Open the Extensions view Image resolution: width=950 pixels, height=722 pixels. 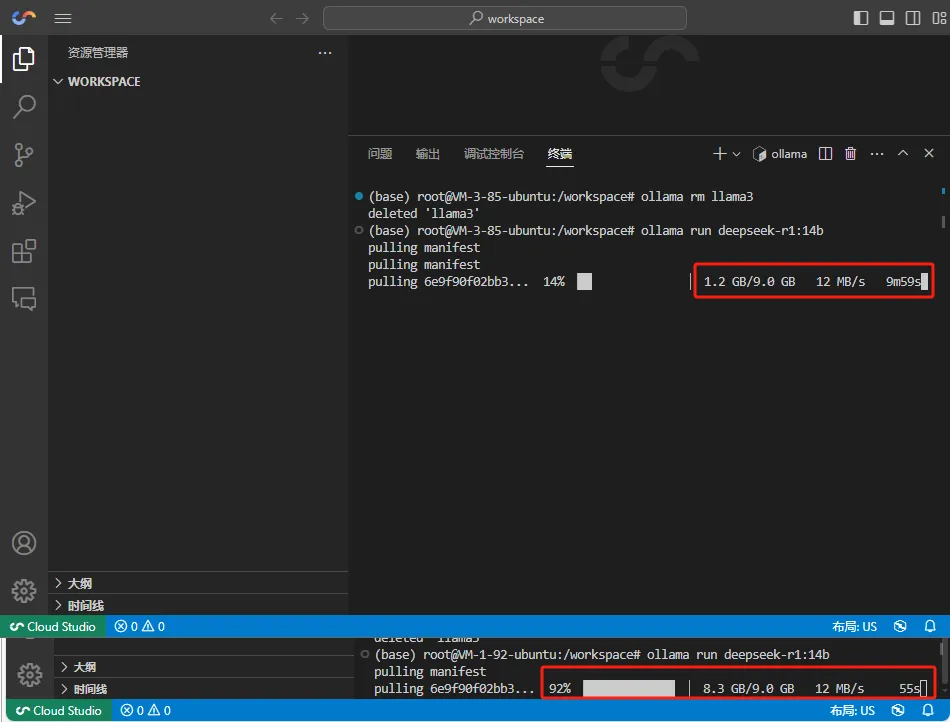[24, 251]
